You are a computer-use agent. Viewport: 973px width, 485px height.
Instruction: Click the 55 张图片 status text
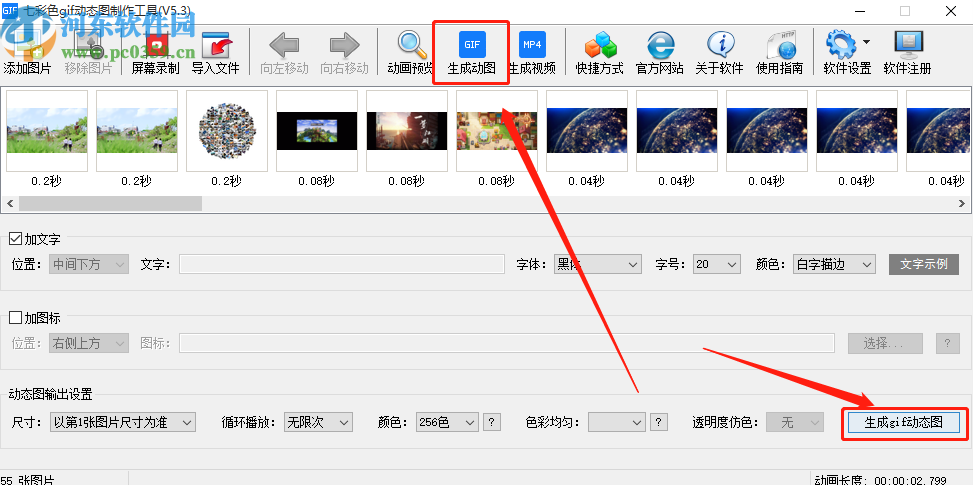point(27,480)
